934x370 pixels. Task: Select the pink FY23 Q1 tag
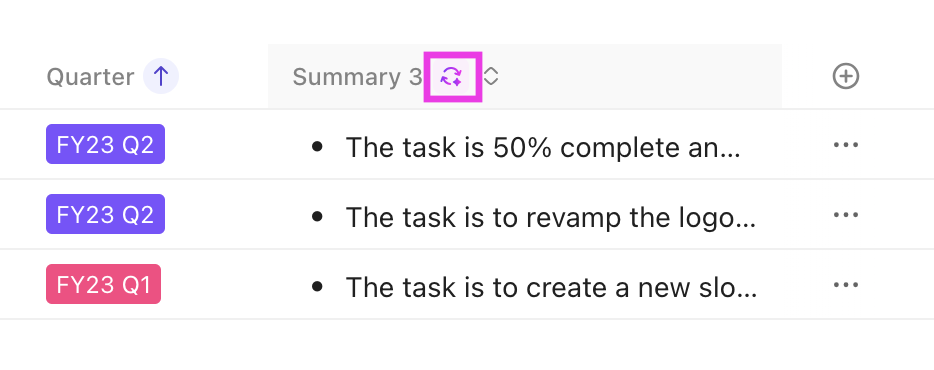[104, 284]
